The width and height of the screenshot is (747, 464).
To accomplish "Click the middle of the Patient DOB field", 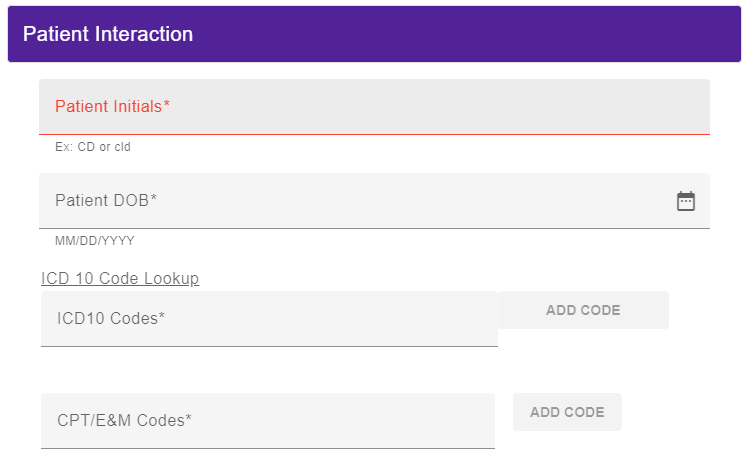I will pyautogui.click(x=374, y=201).
